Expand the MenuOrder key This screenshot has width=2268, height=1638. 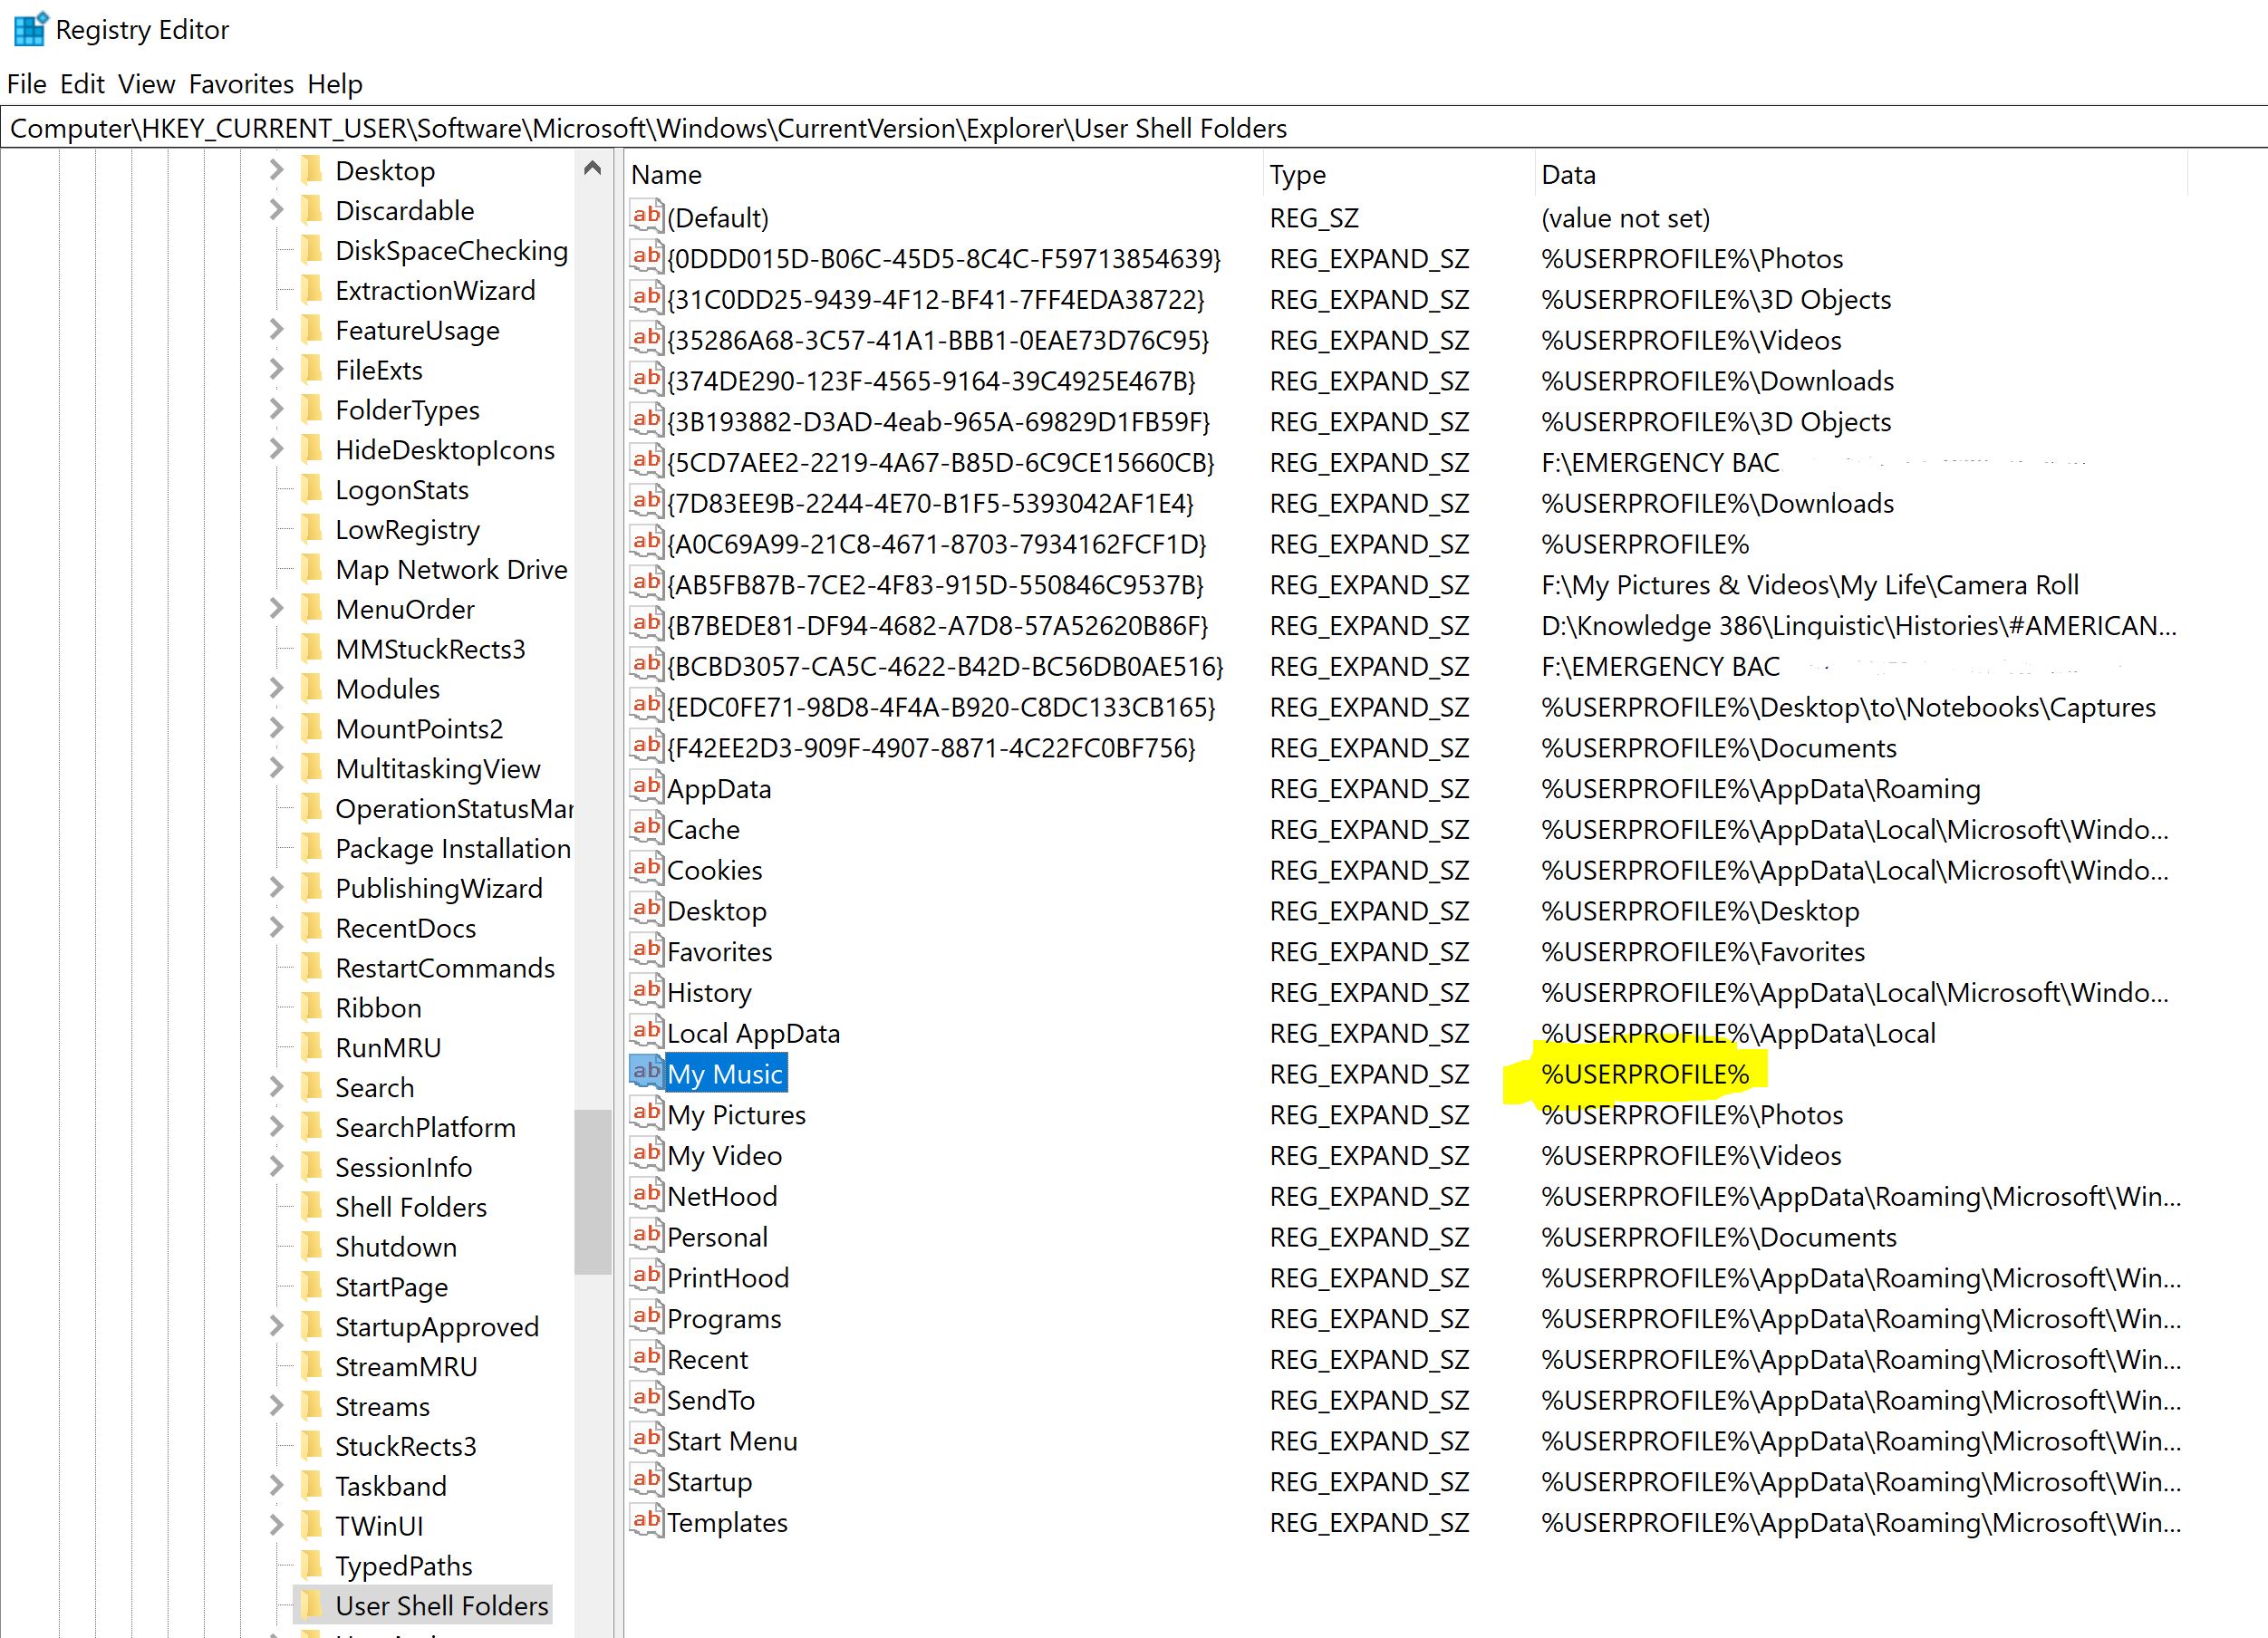pyautogui.click(x=277, y=609)
